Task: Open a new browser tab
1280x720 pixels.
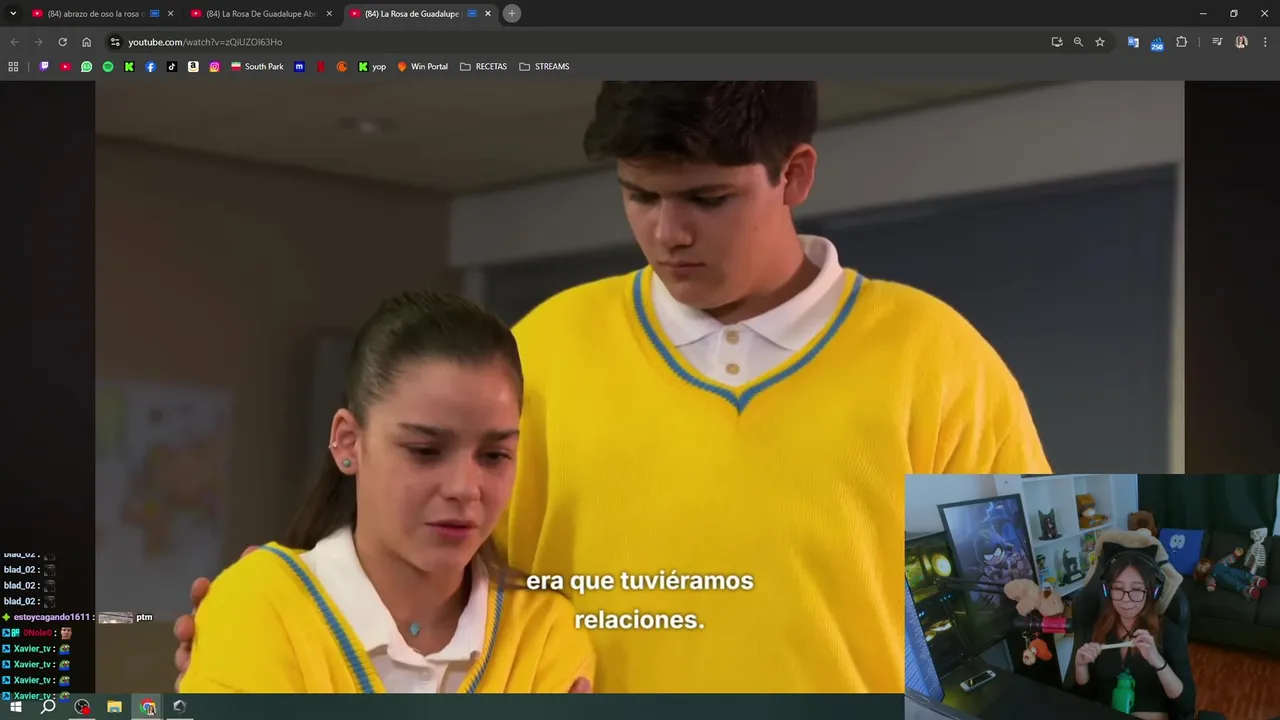Action: 512,13
